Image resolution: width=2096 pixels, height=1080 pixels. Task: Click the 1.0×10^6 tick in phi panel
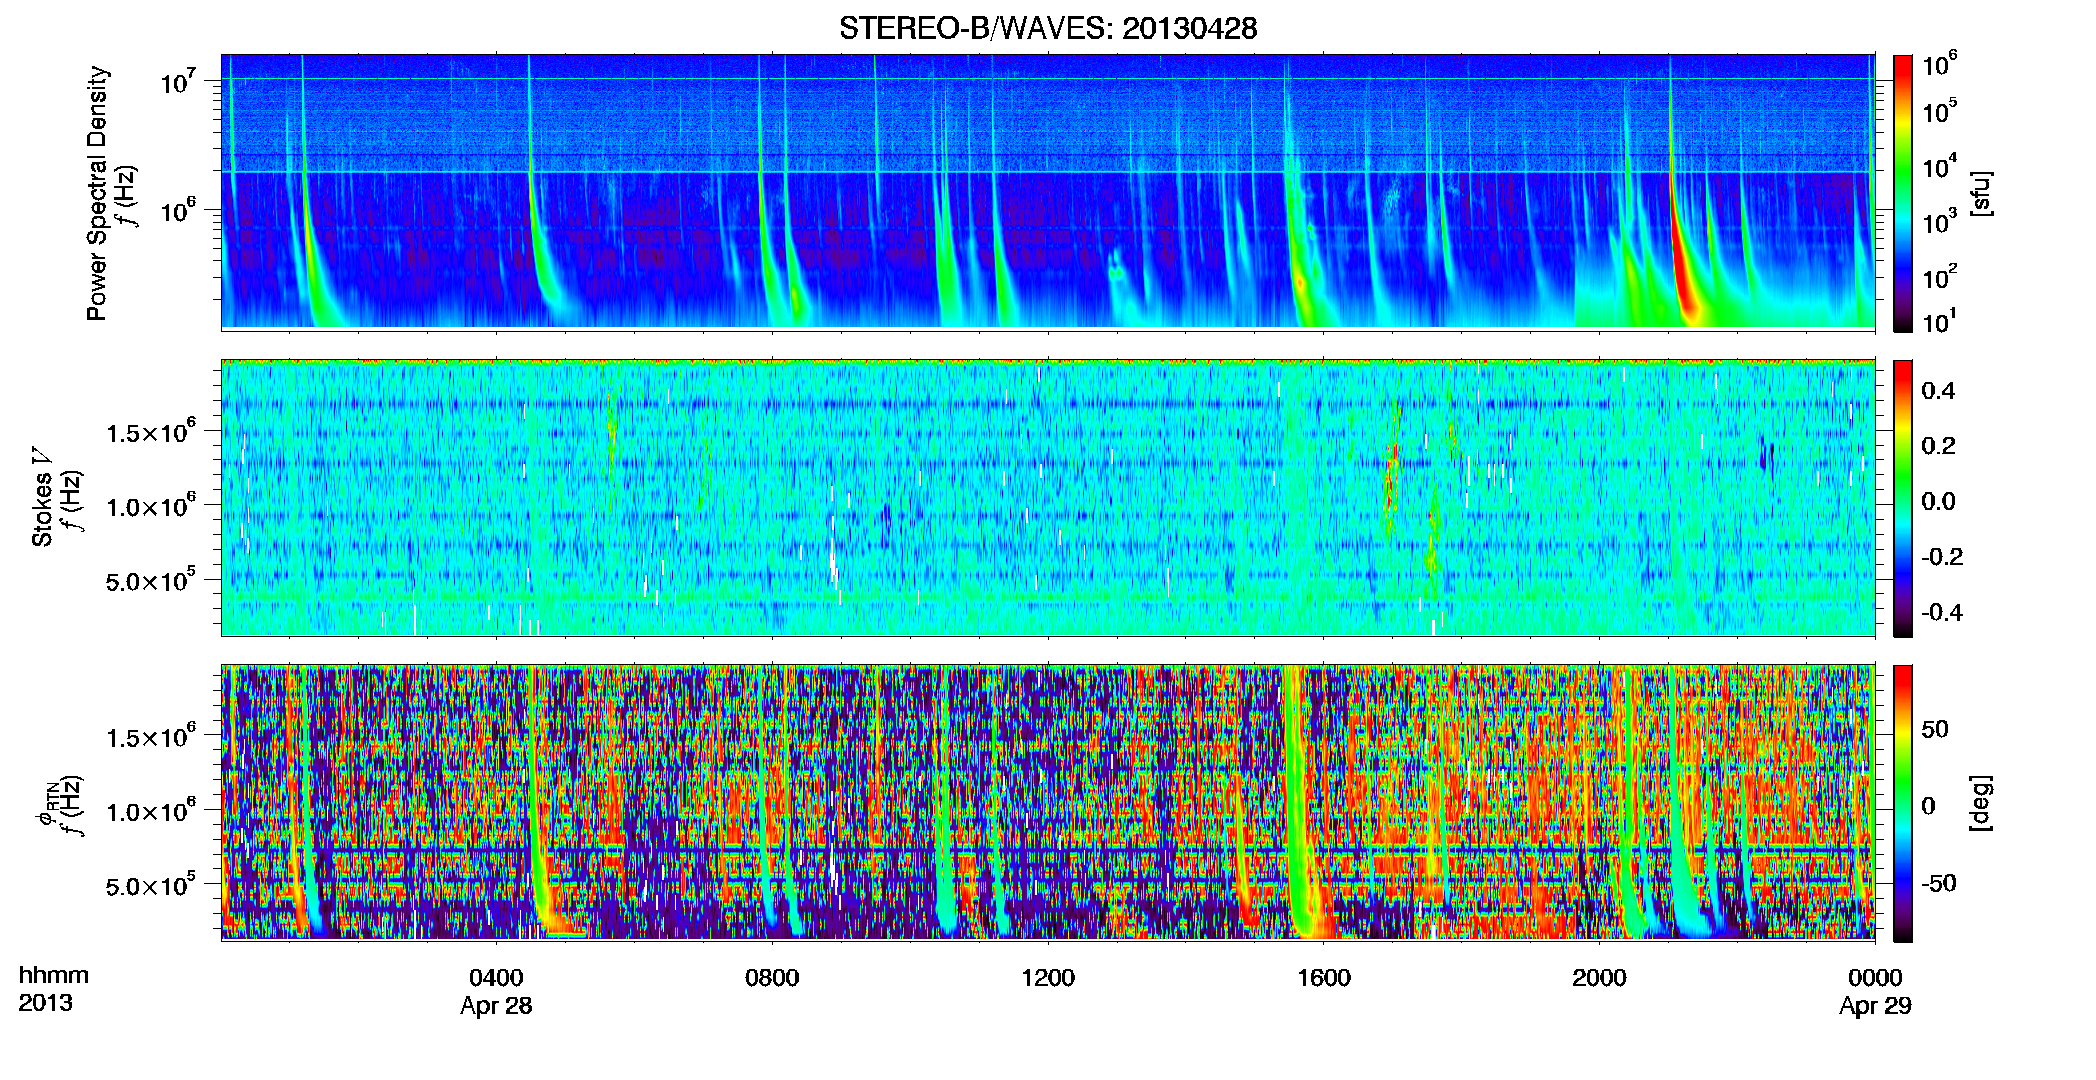[x=151, y=810]
